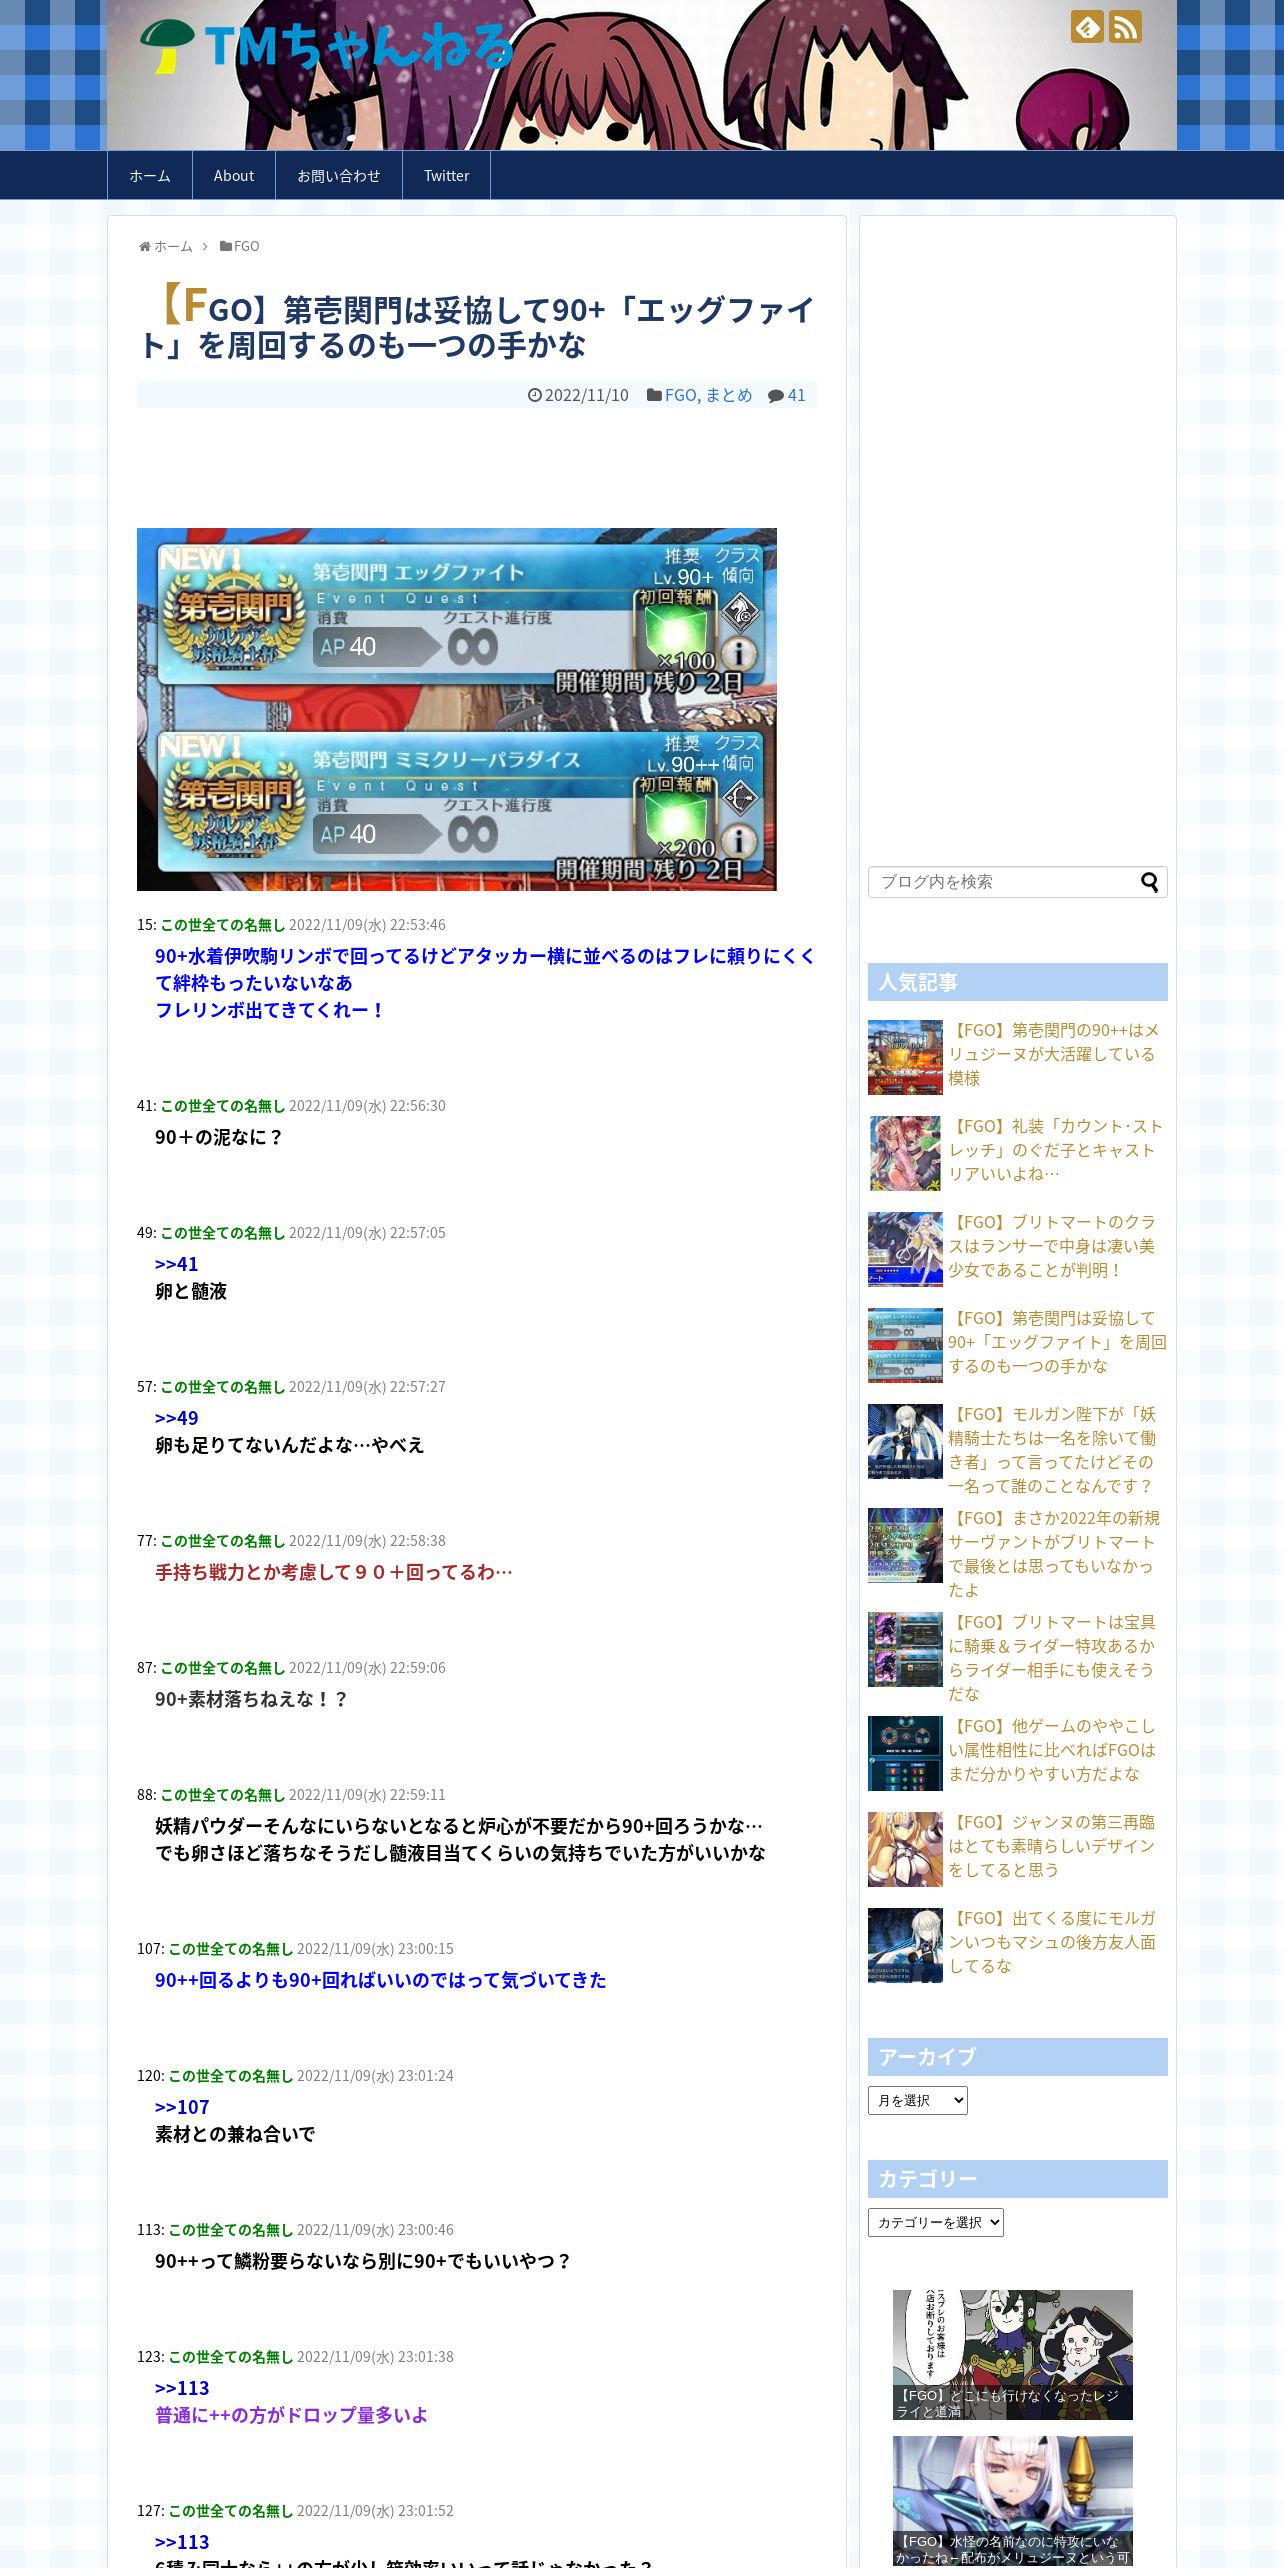Click the 2022/11/10 post date
This screenshot has height=2568, width=1284.
tap(586, 395)
